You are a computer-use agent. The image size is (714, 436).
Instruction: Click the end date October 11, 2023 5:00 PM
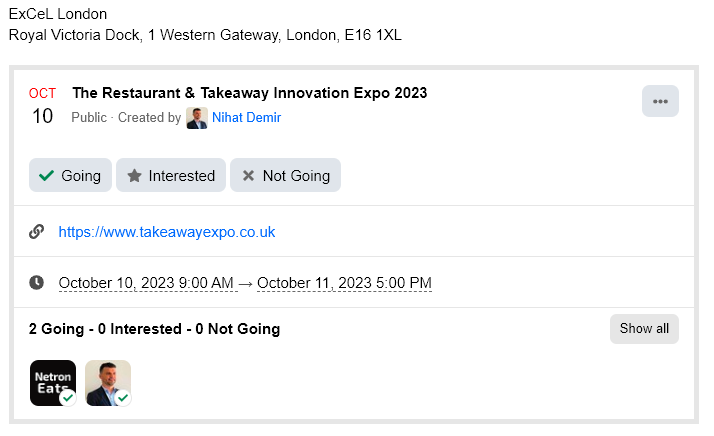click(344, 283)
